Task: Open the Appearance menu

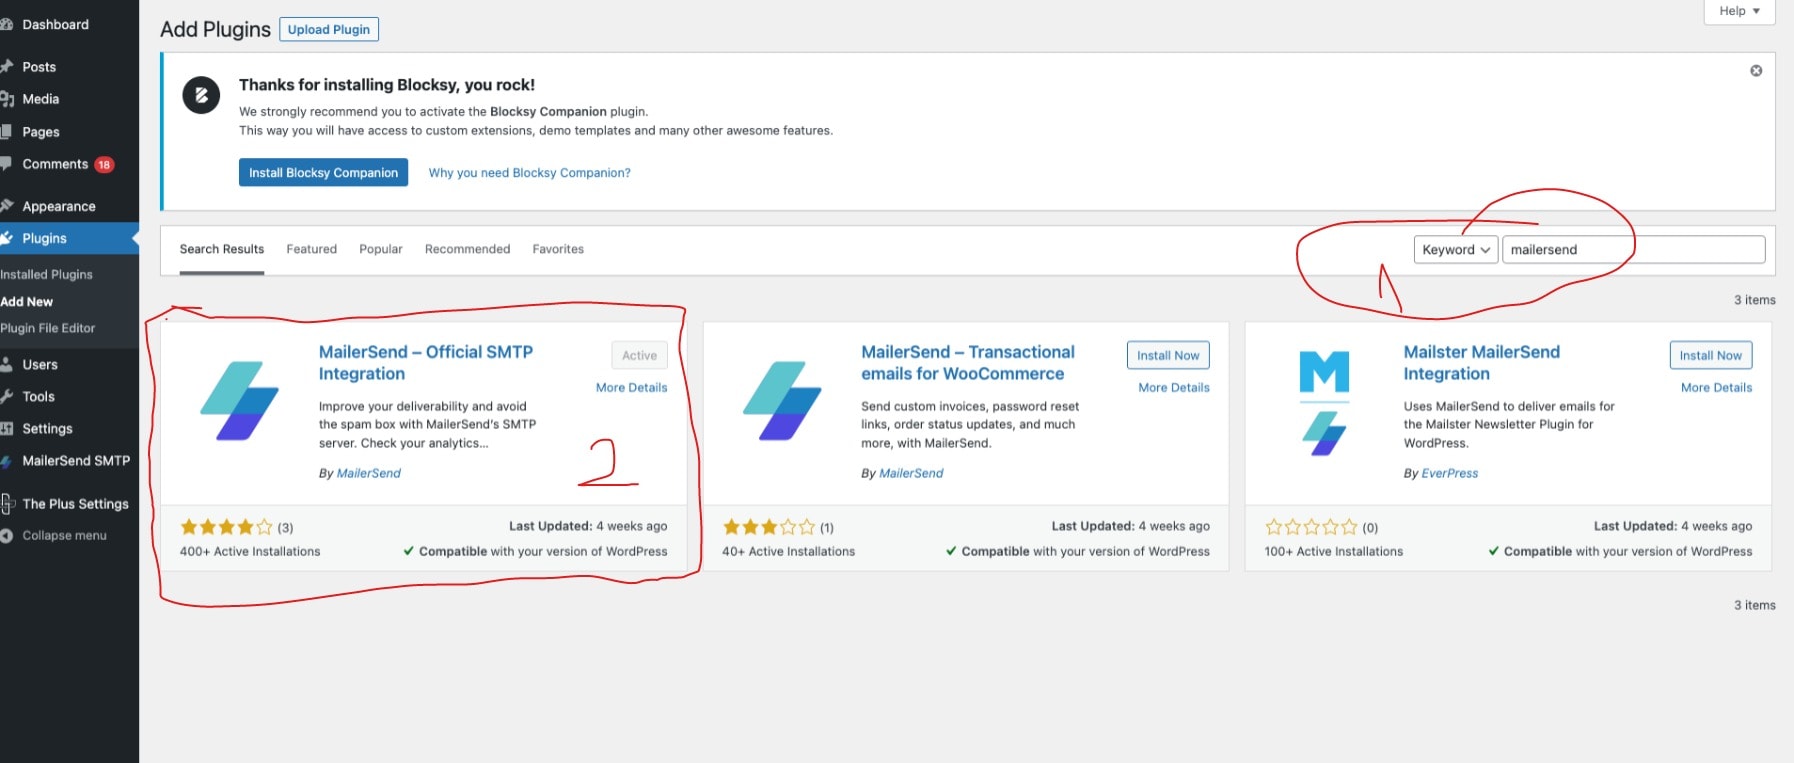Action: (59, 206)
